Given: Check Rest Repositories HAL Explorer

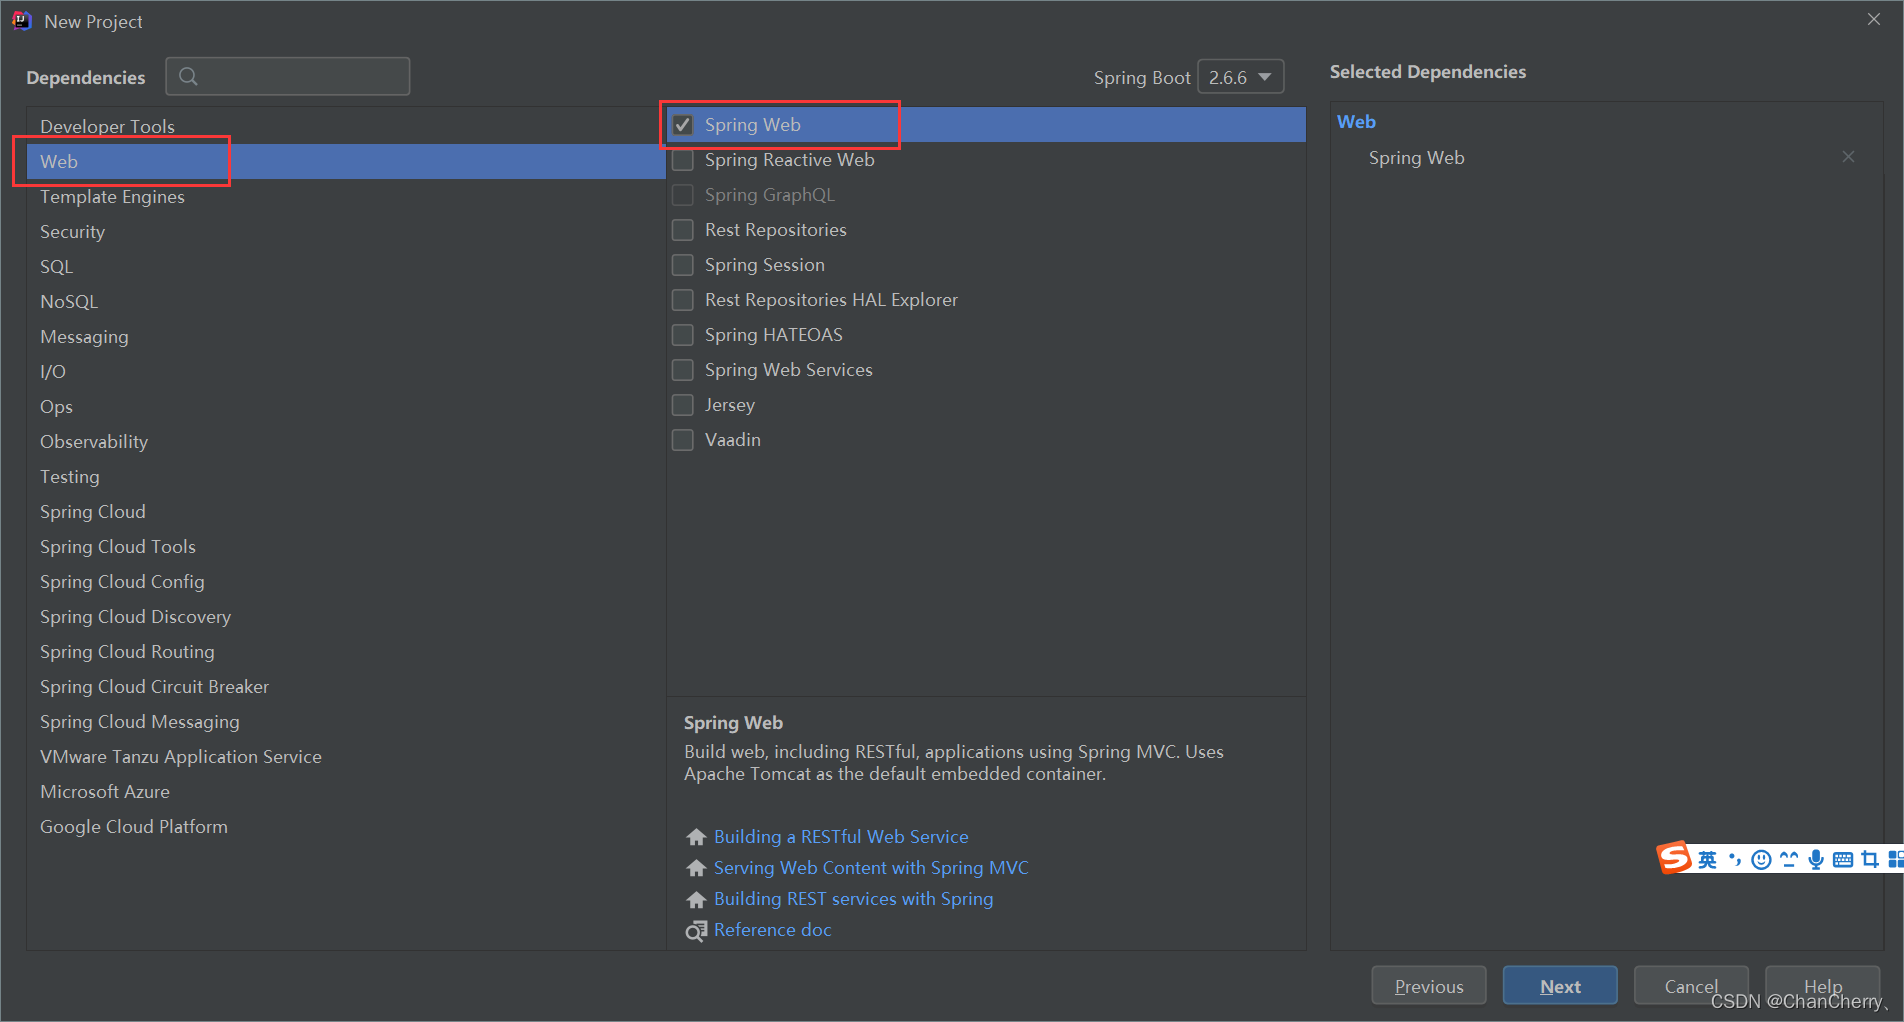Looking at the screenshot, I should pos(683,300).
